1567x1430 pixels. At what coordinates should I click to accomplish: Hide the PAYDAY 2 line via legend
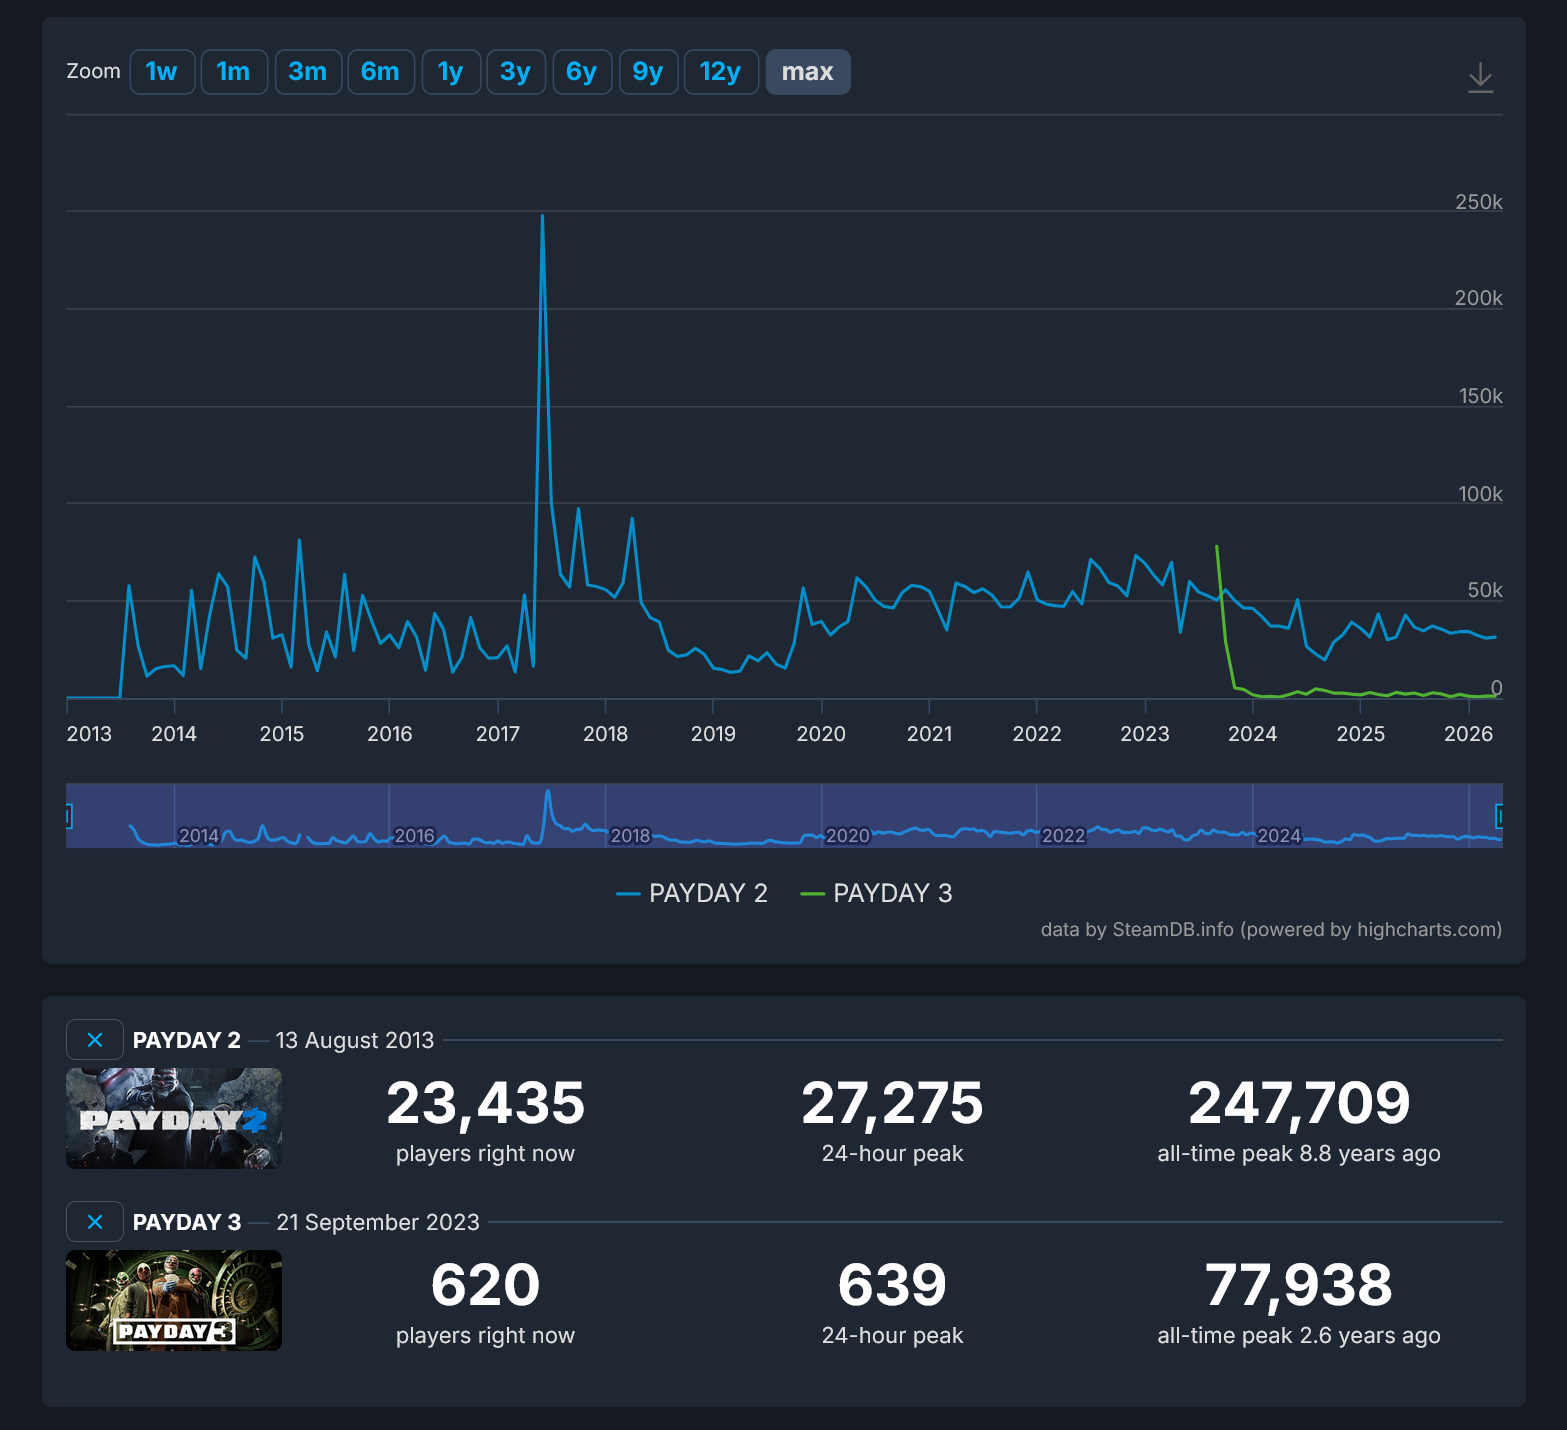coord(692,893)
